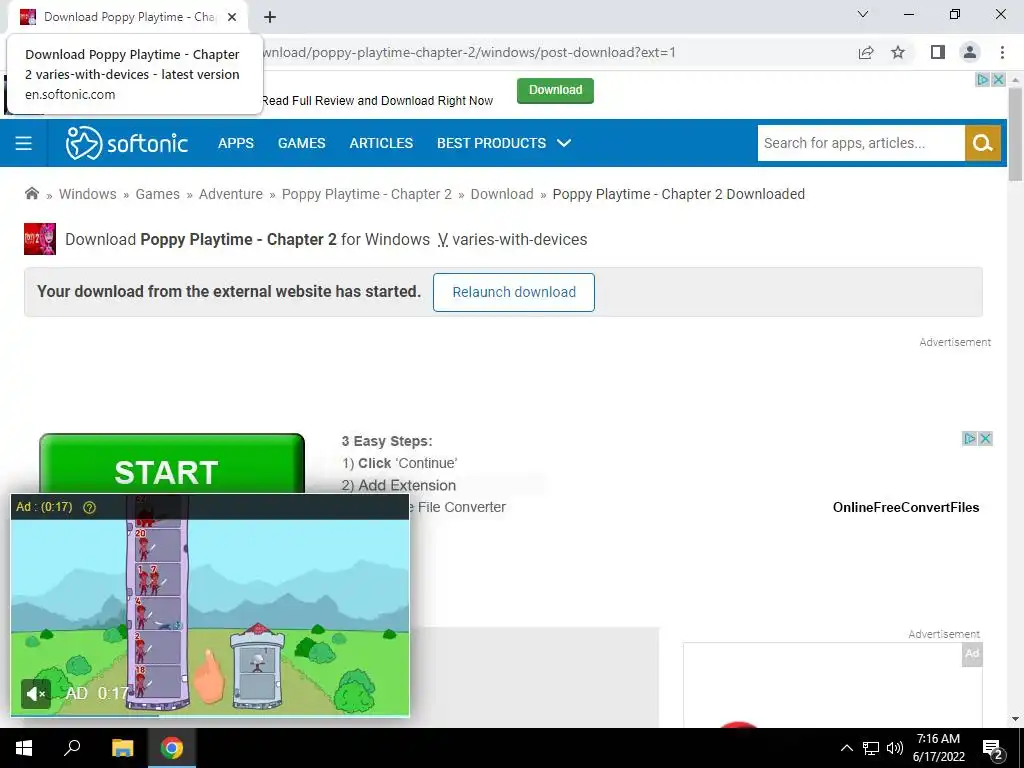The width and height of the screenshot is (1024, 768).
Task: Click Windows breadcrumb link
Action: click(88, 194)
